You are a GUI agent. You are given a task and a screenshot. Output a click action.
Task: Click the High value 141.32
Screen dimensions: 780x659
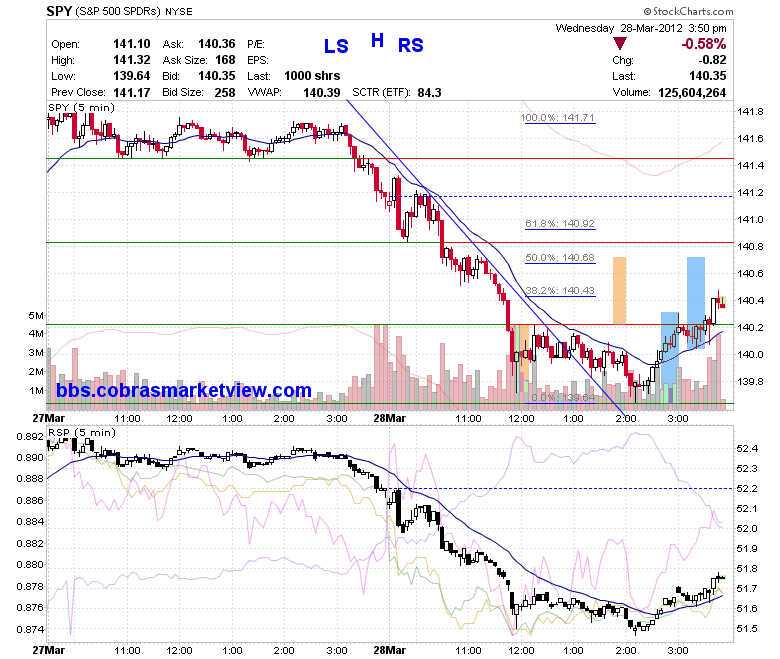pyautogui.click(x=131, y=60)
